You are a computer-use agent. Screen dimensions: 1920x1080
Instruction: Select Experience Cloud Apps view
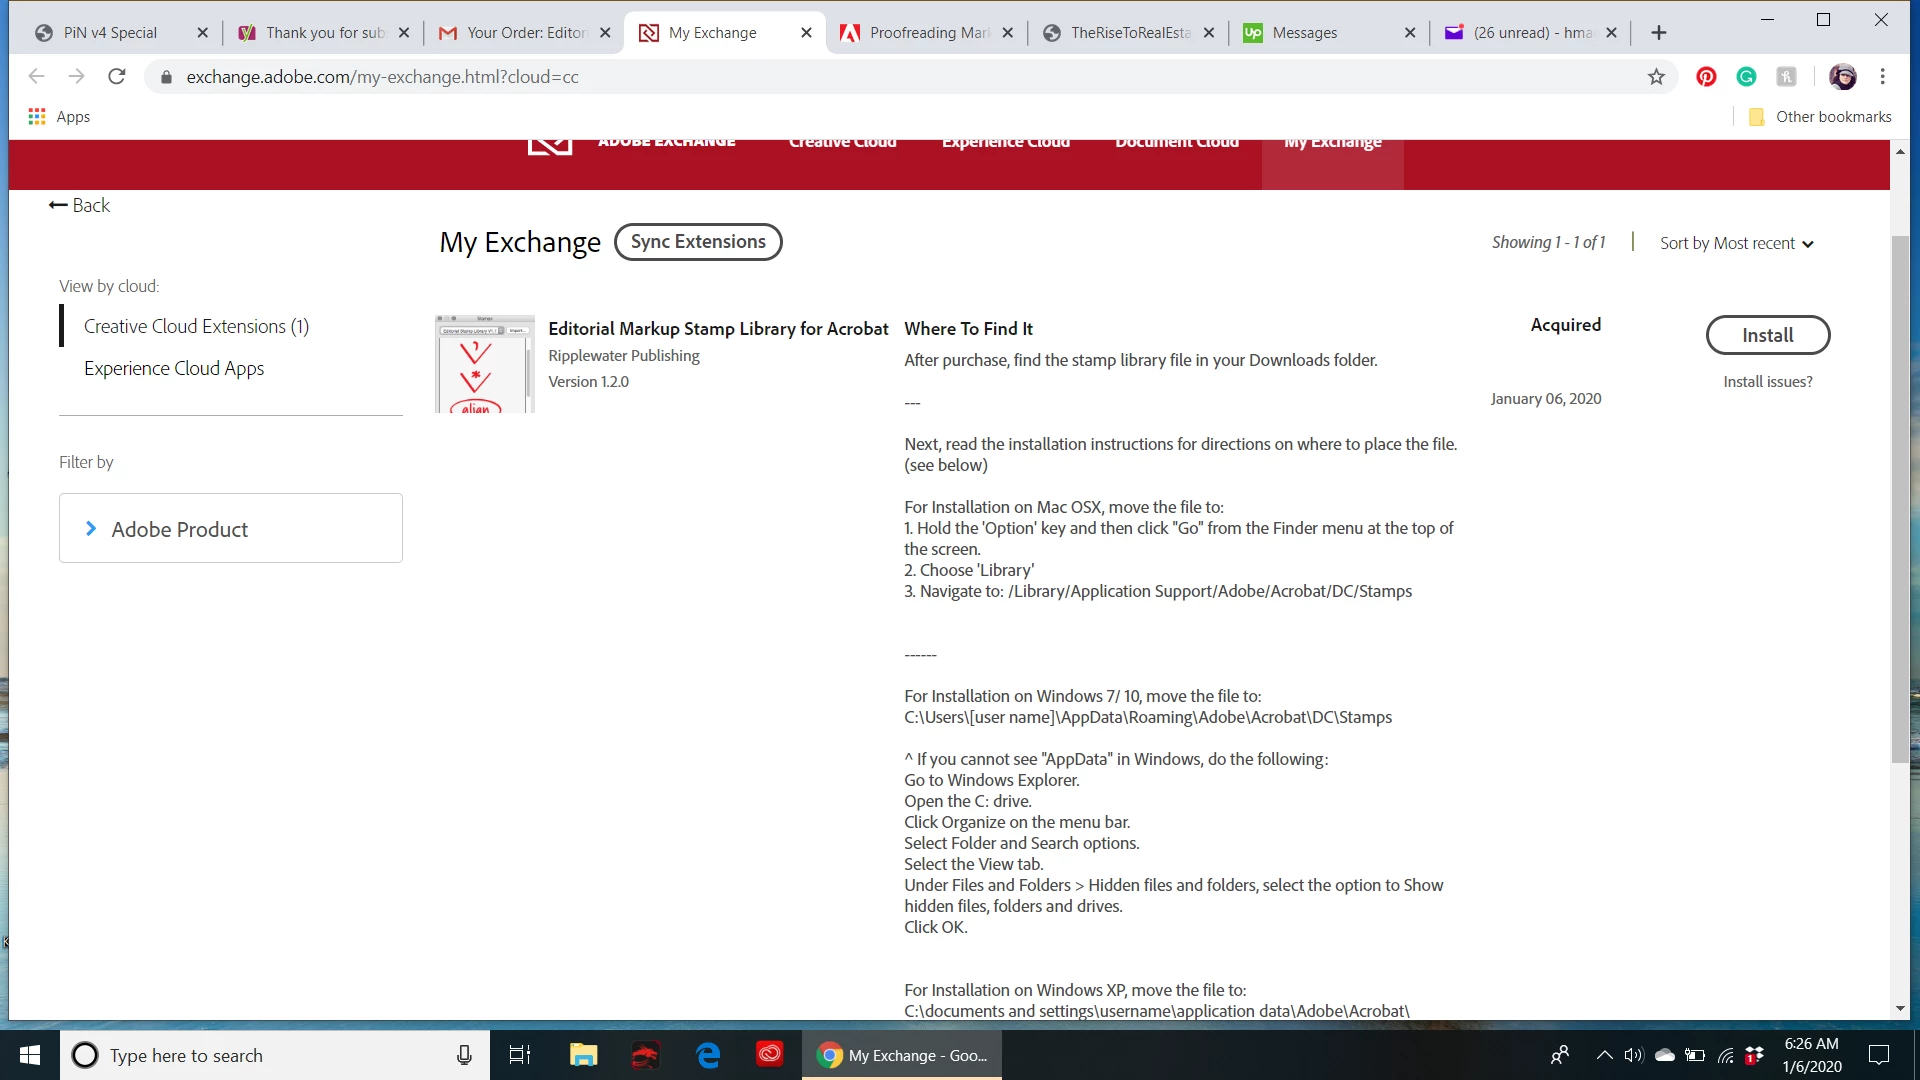[x=174, y=369]
